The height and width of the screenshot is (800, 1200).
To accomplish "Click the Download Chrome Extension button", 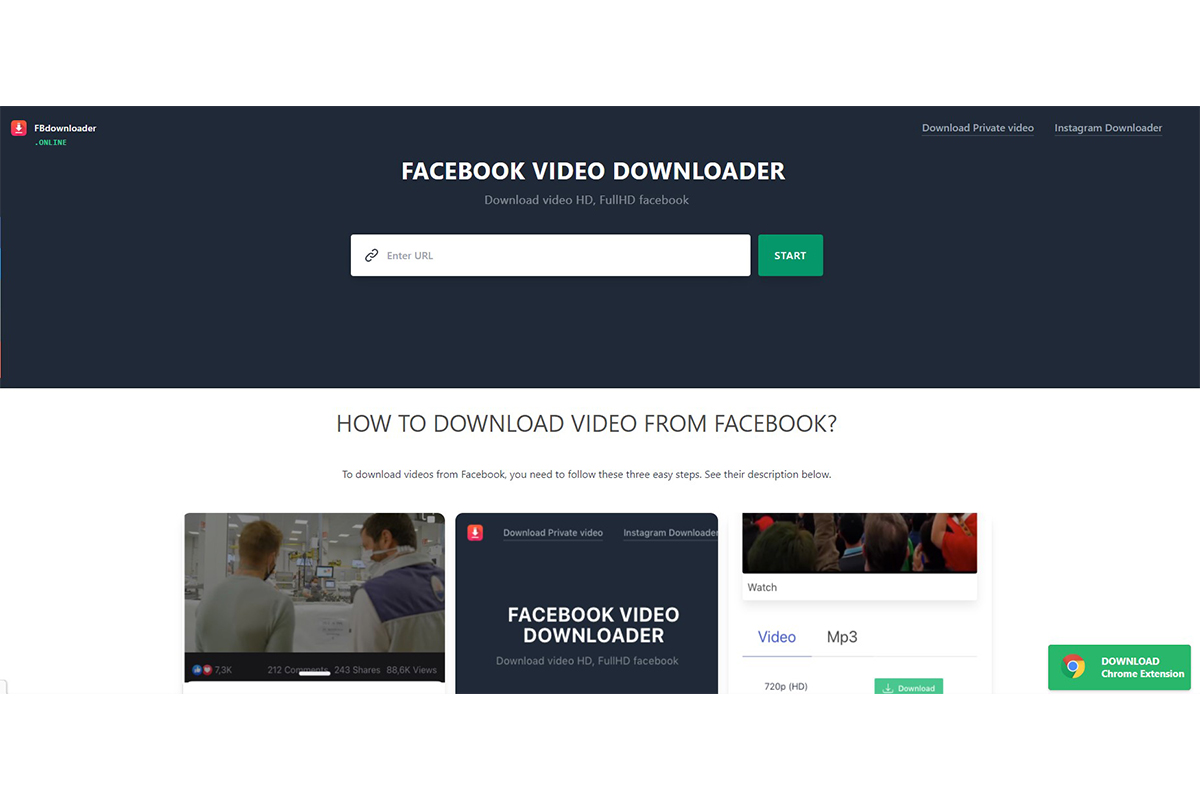I will coord(1119,667).
